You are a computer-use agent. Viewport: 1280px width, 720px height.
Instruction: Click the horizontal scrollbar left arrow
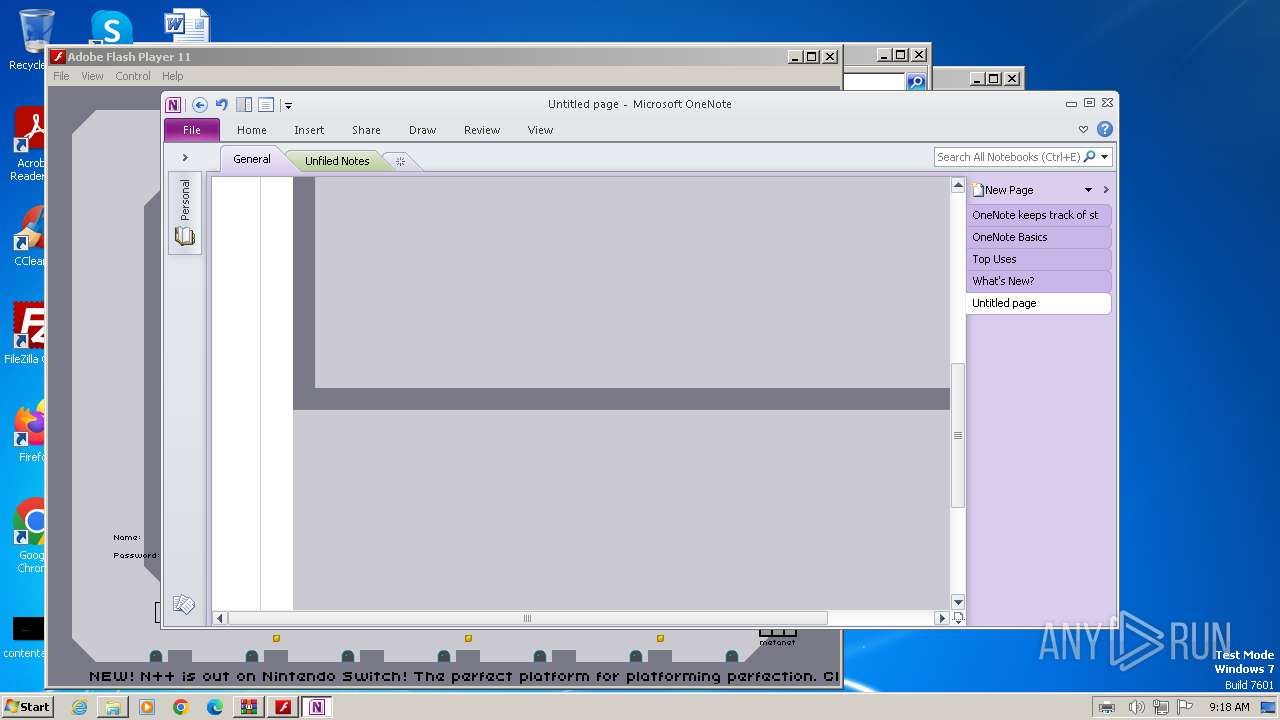point(220,618)
